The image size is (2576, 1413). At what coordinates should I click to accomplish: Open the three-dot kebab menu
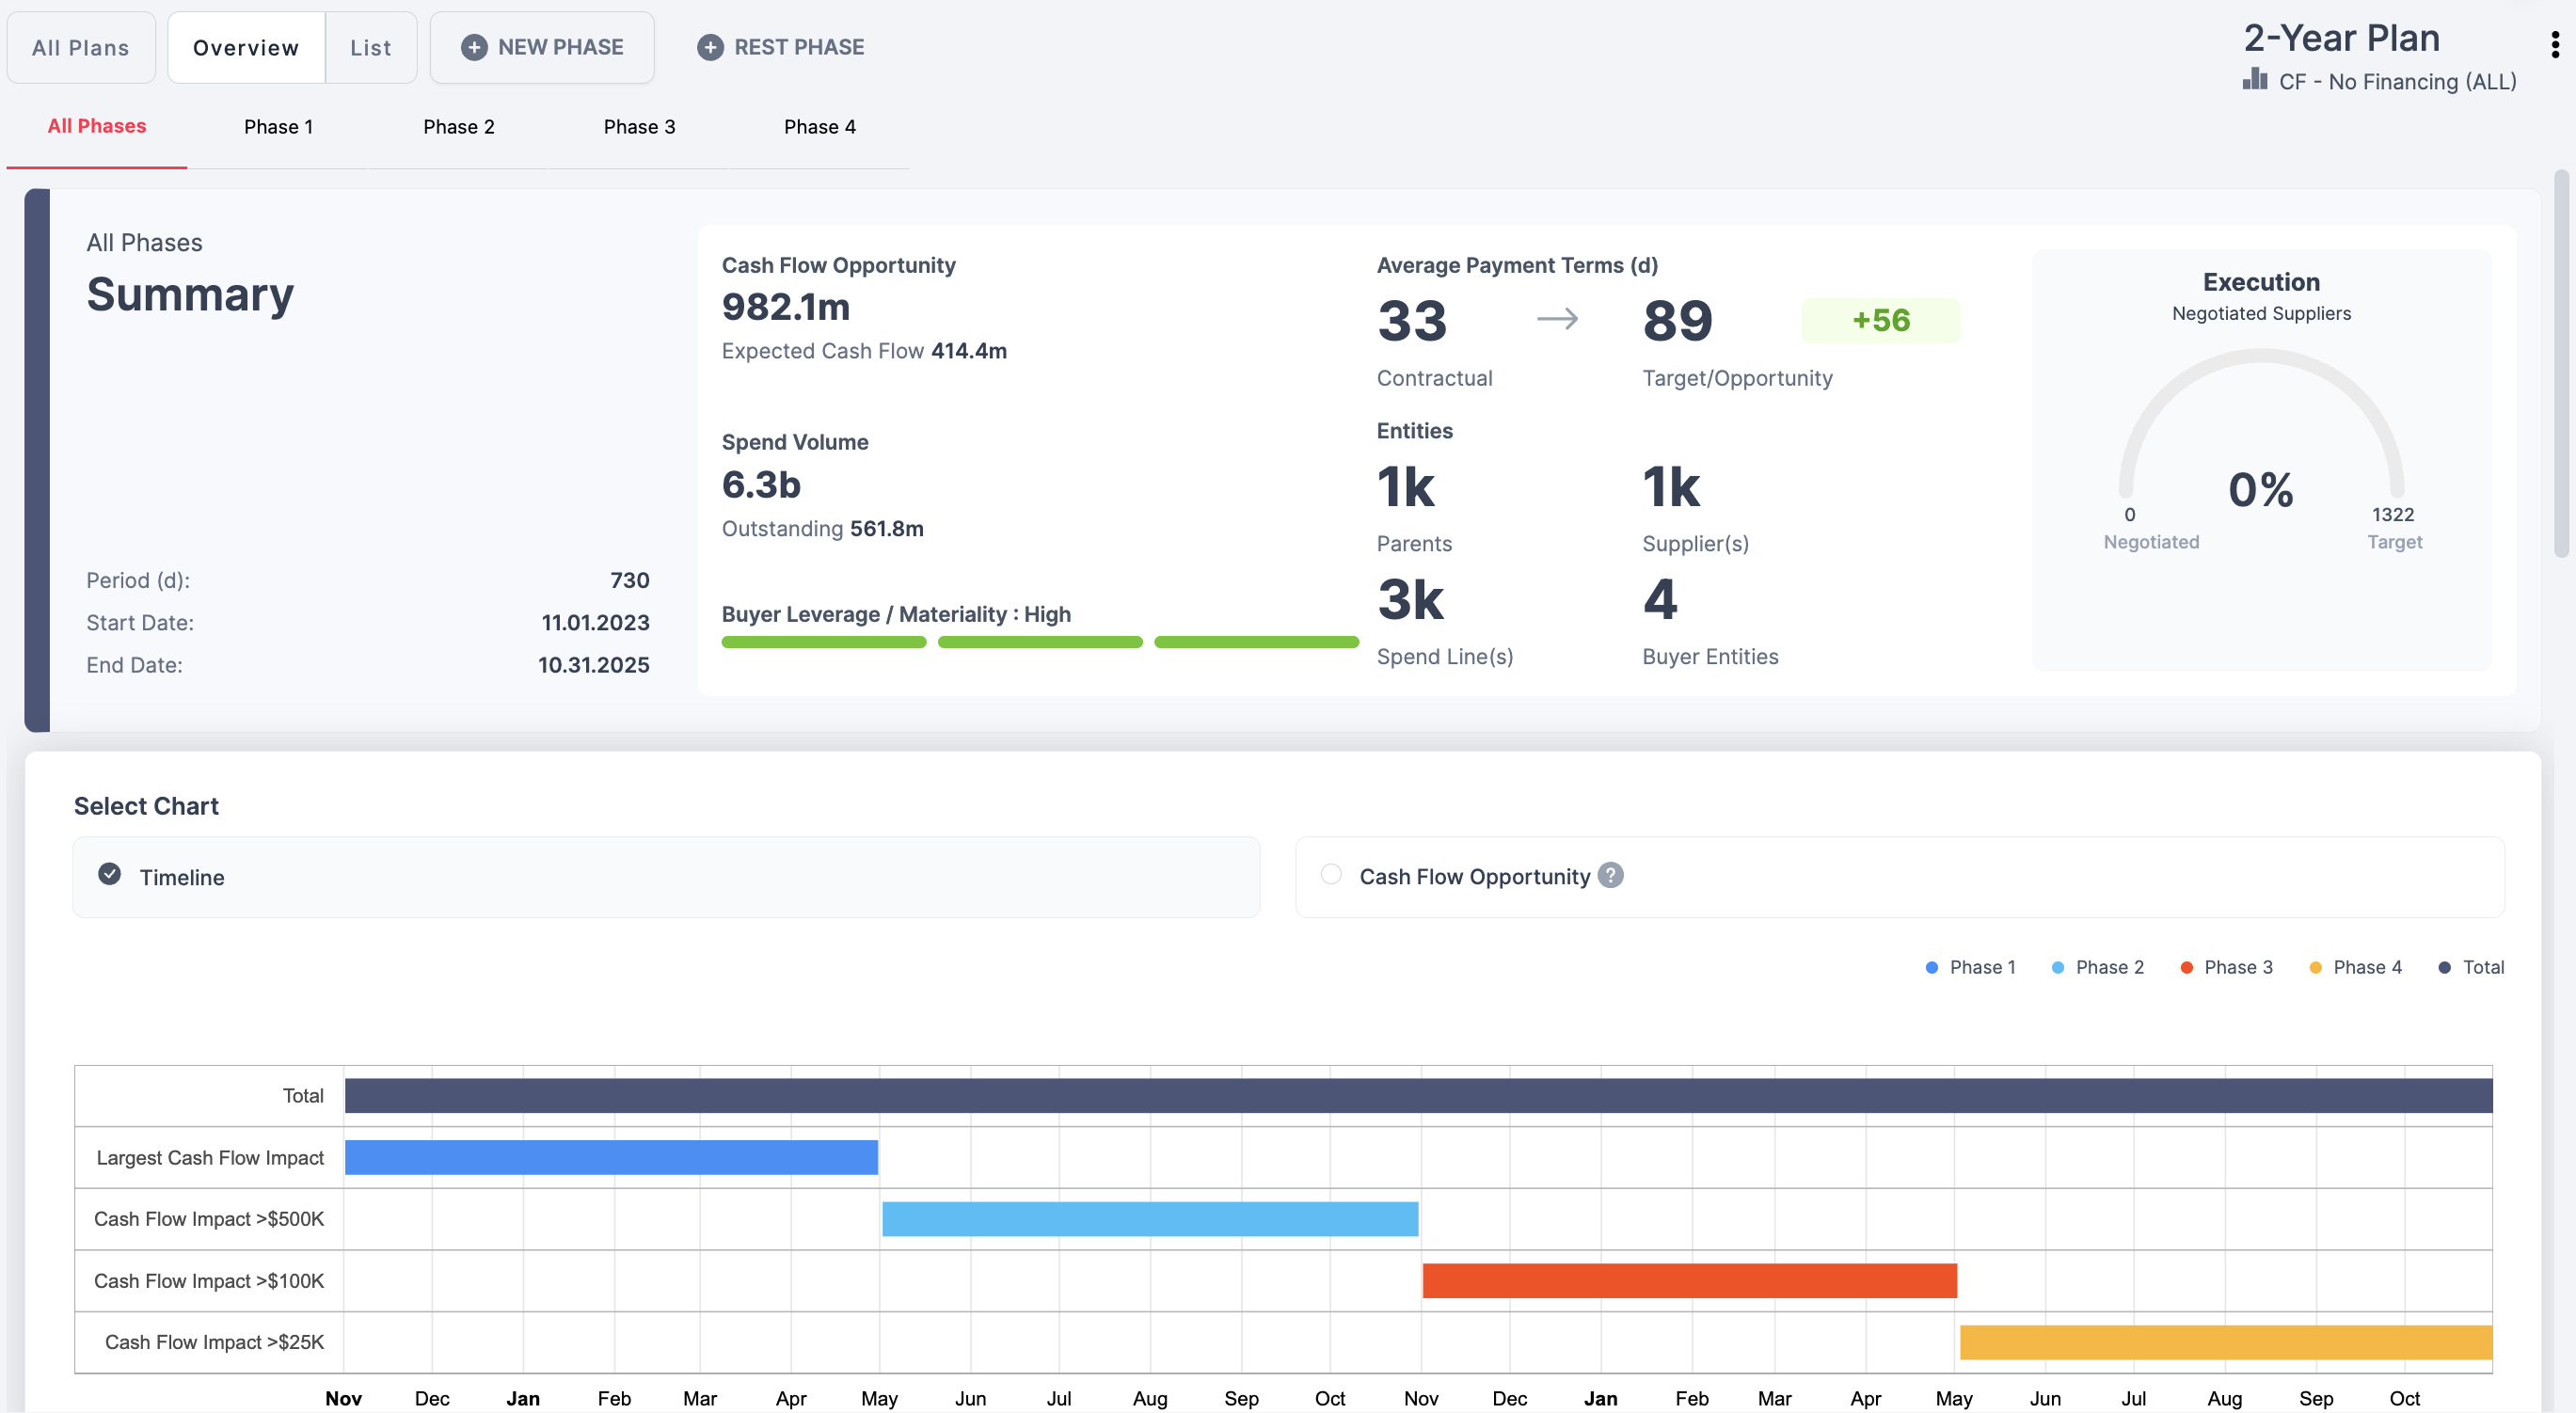(x=2554, y=44)
